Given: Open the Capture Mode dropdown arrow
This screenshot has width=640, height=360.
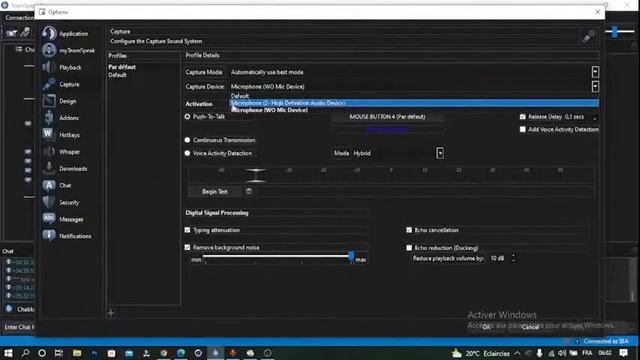Looking at the screenshot, I should [595, 72].
